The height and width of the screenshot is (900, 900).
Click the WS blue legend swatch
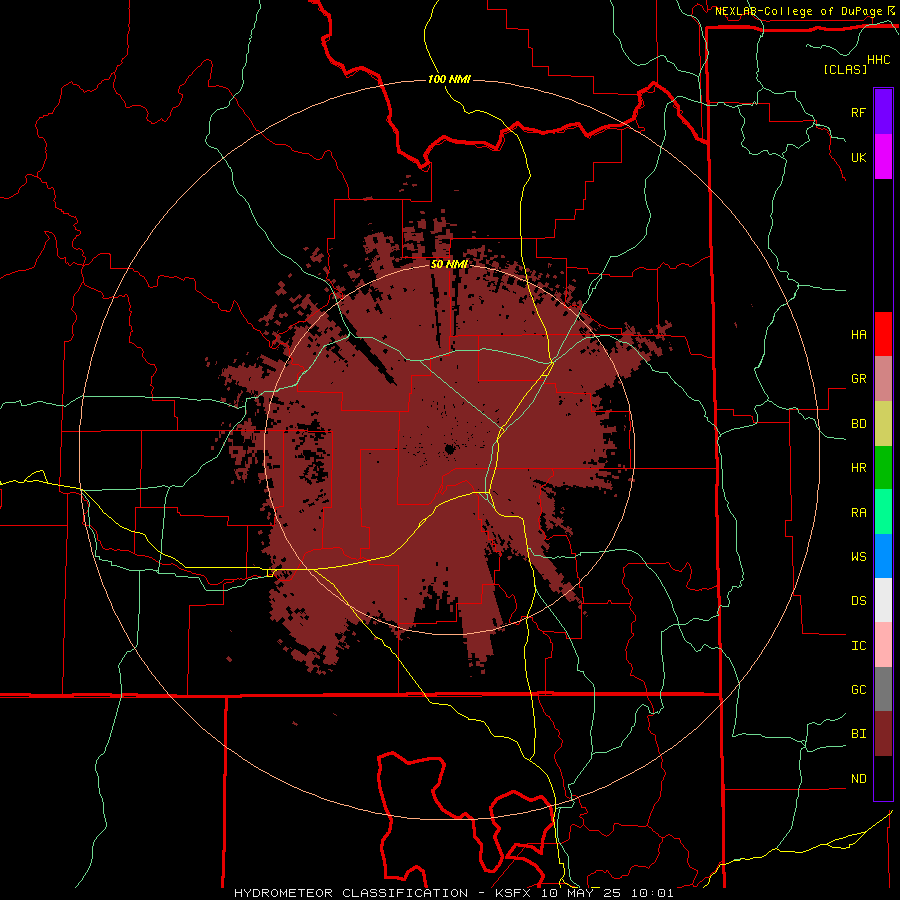(883, 556)
